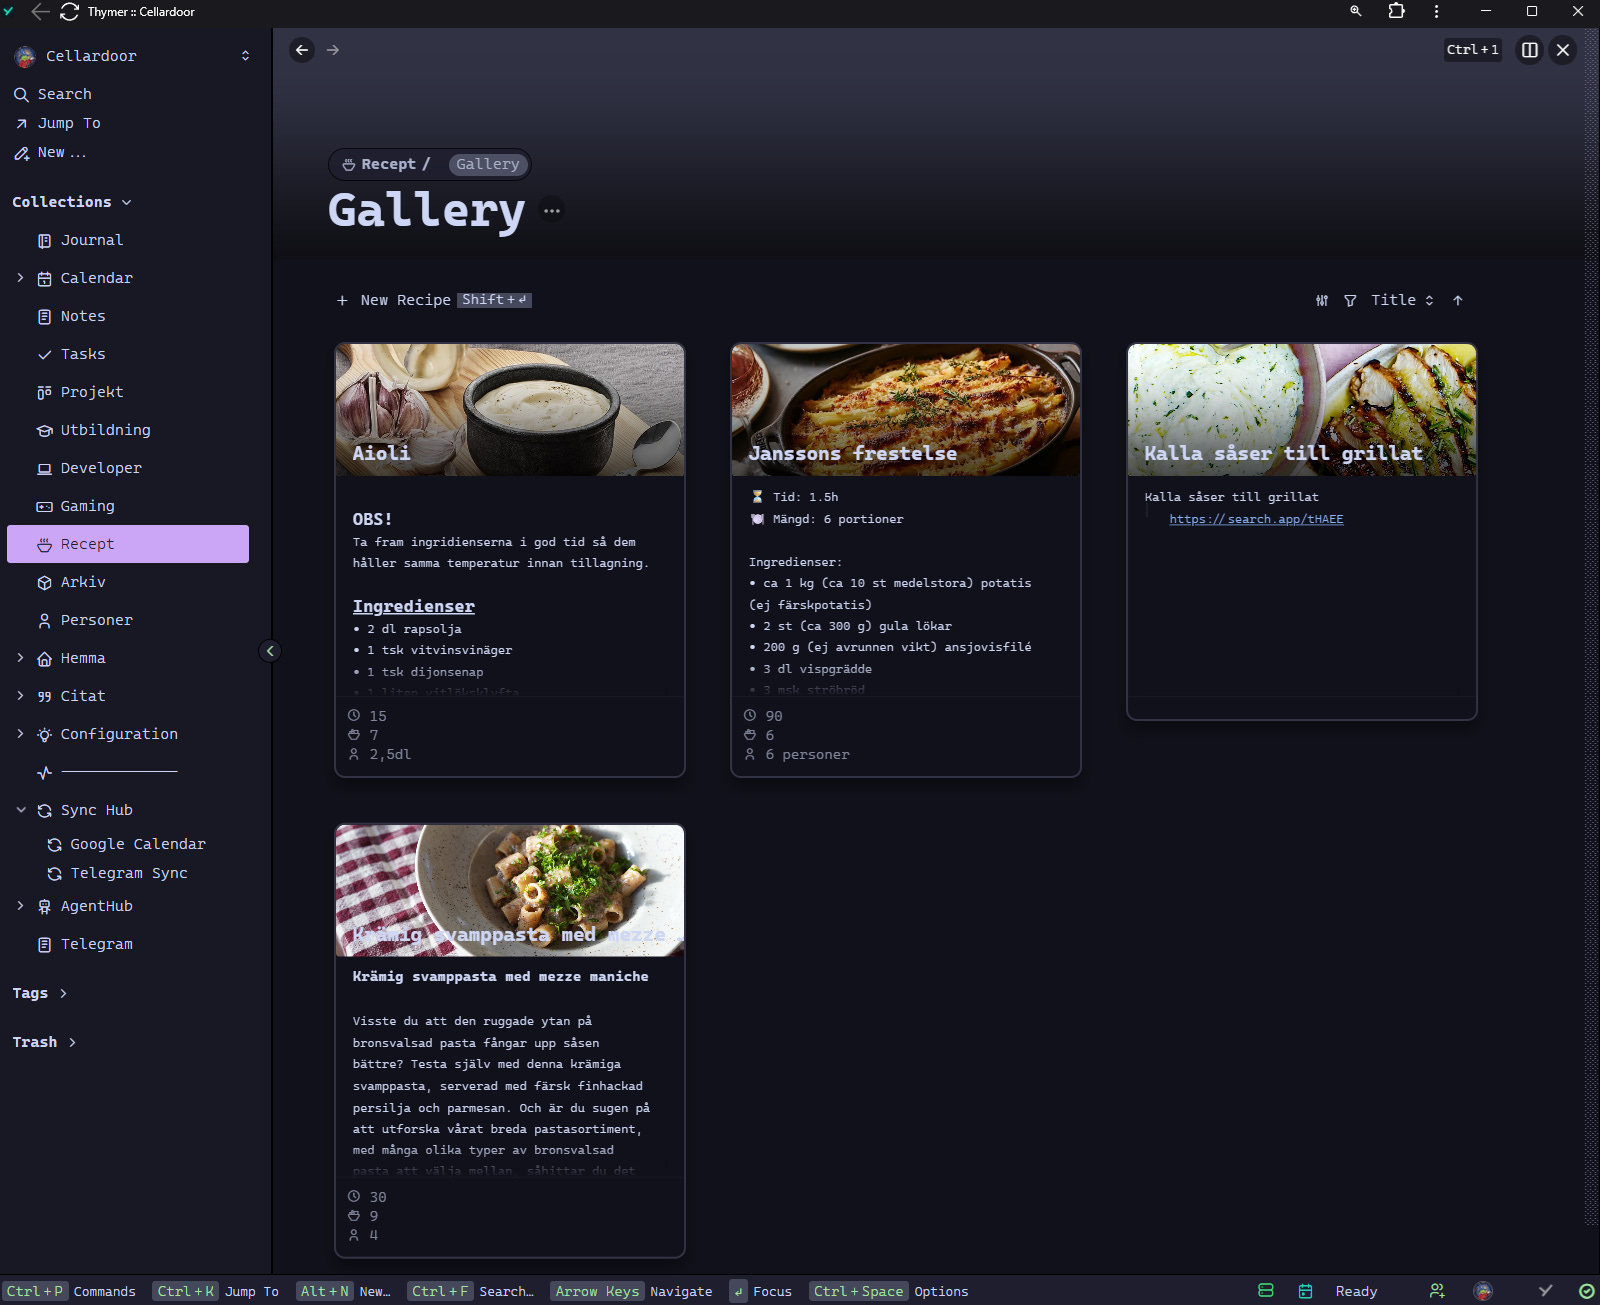Viewport: 1600px width, 1305px height.
Task: Toggle sort direction arrow
Action: [x=1458, y=300]
